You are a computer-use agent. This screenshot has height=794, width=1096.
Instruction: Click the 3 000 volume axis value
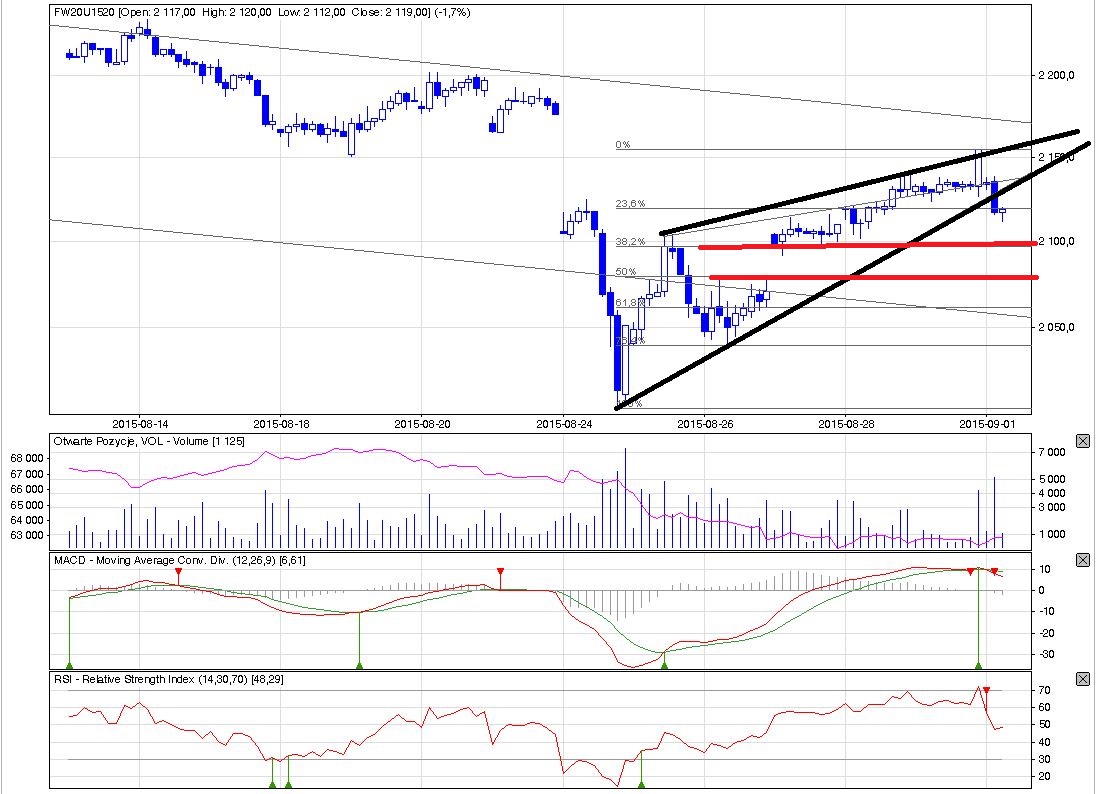pos(1052,507)
